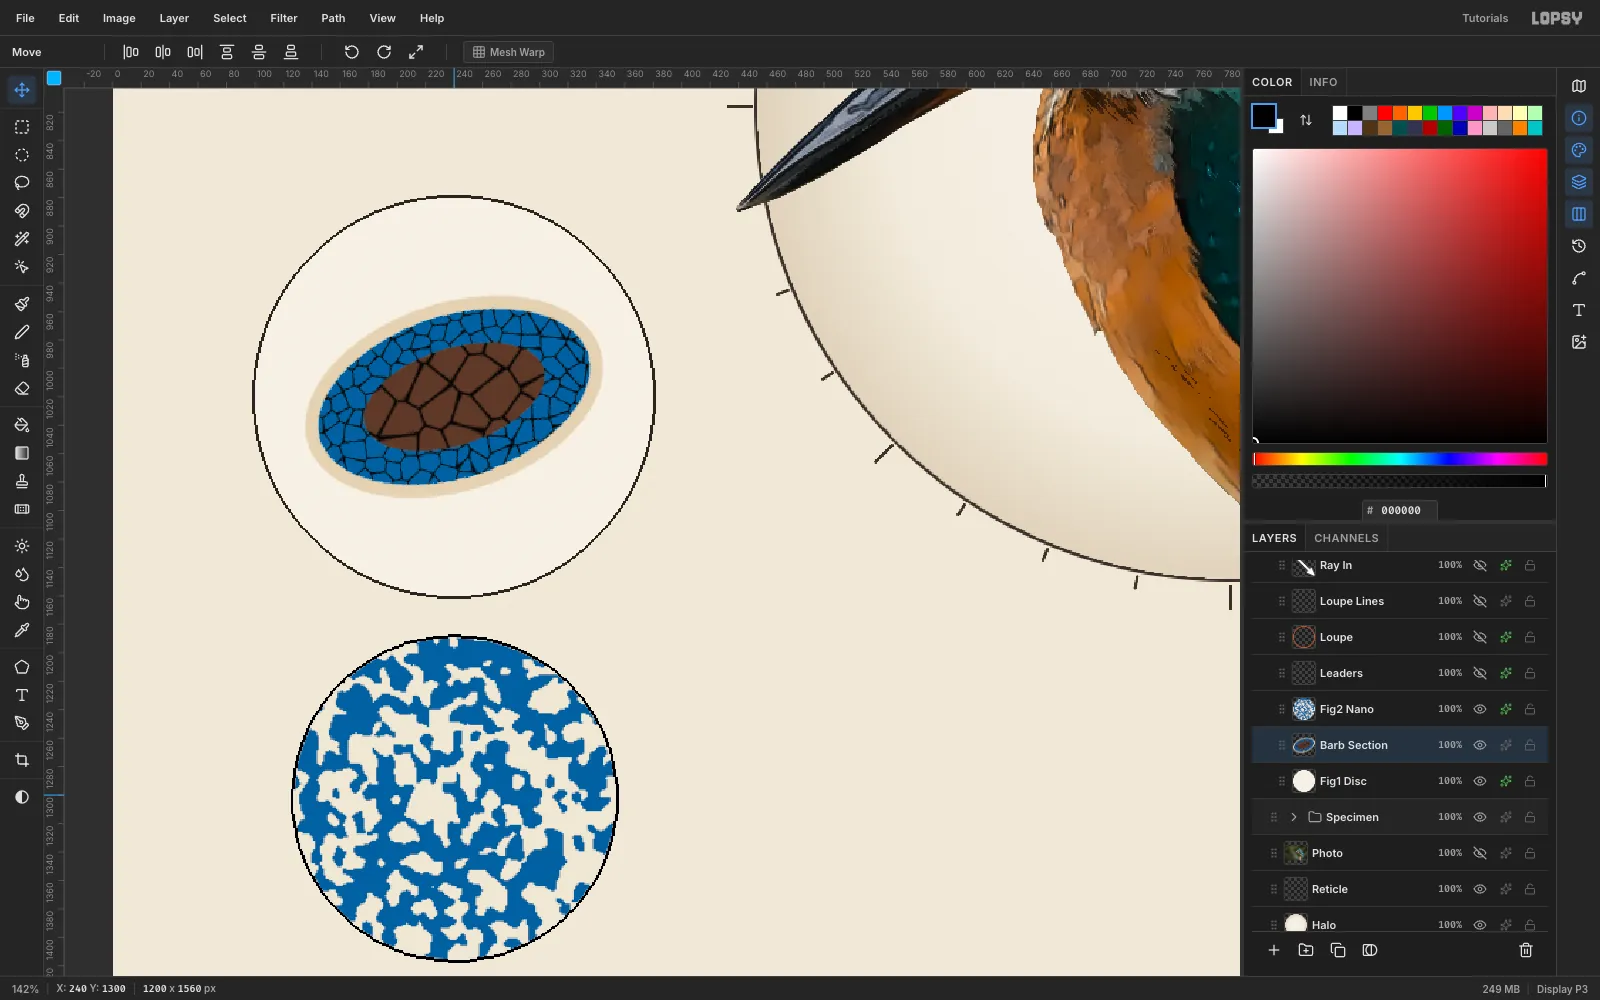Open the Filter menu
The width and height of the screenshot is (1600, 1000).
coord(284,18)
